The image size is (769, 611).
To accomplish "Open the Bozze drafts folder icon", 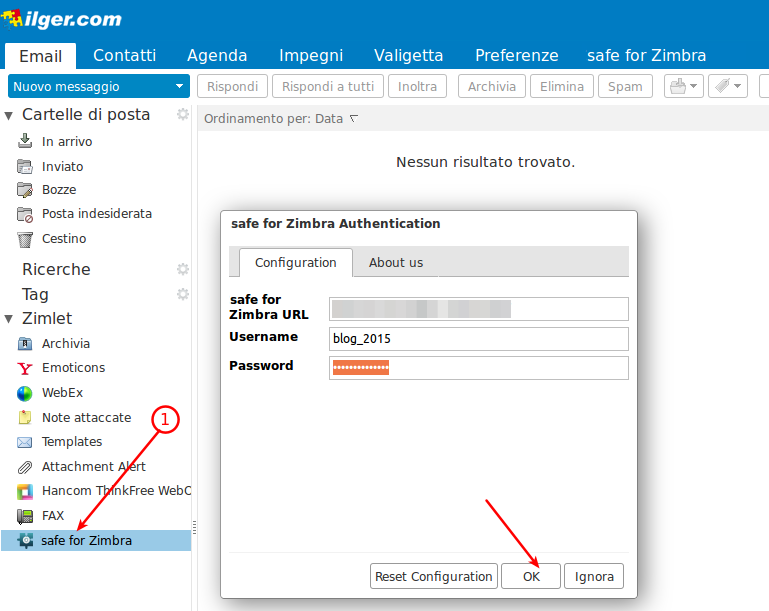I will (25, 190).
